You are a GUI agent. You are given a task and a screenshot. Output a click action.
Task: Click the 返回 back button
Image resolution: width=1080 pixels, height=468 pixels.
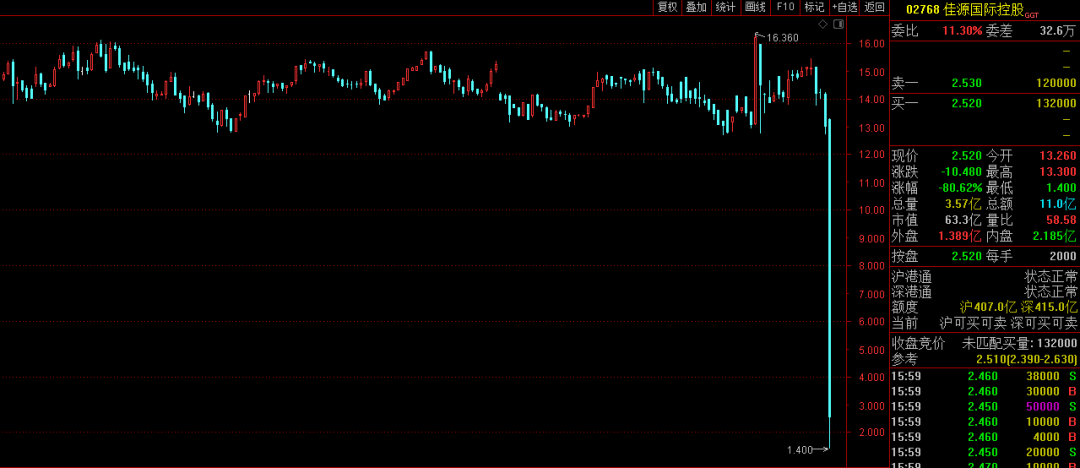click(874, 8)
